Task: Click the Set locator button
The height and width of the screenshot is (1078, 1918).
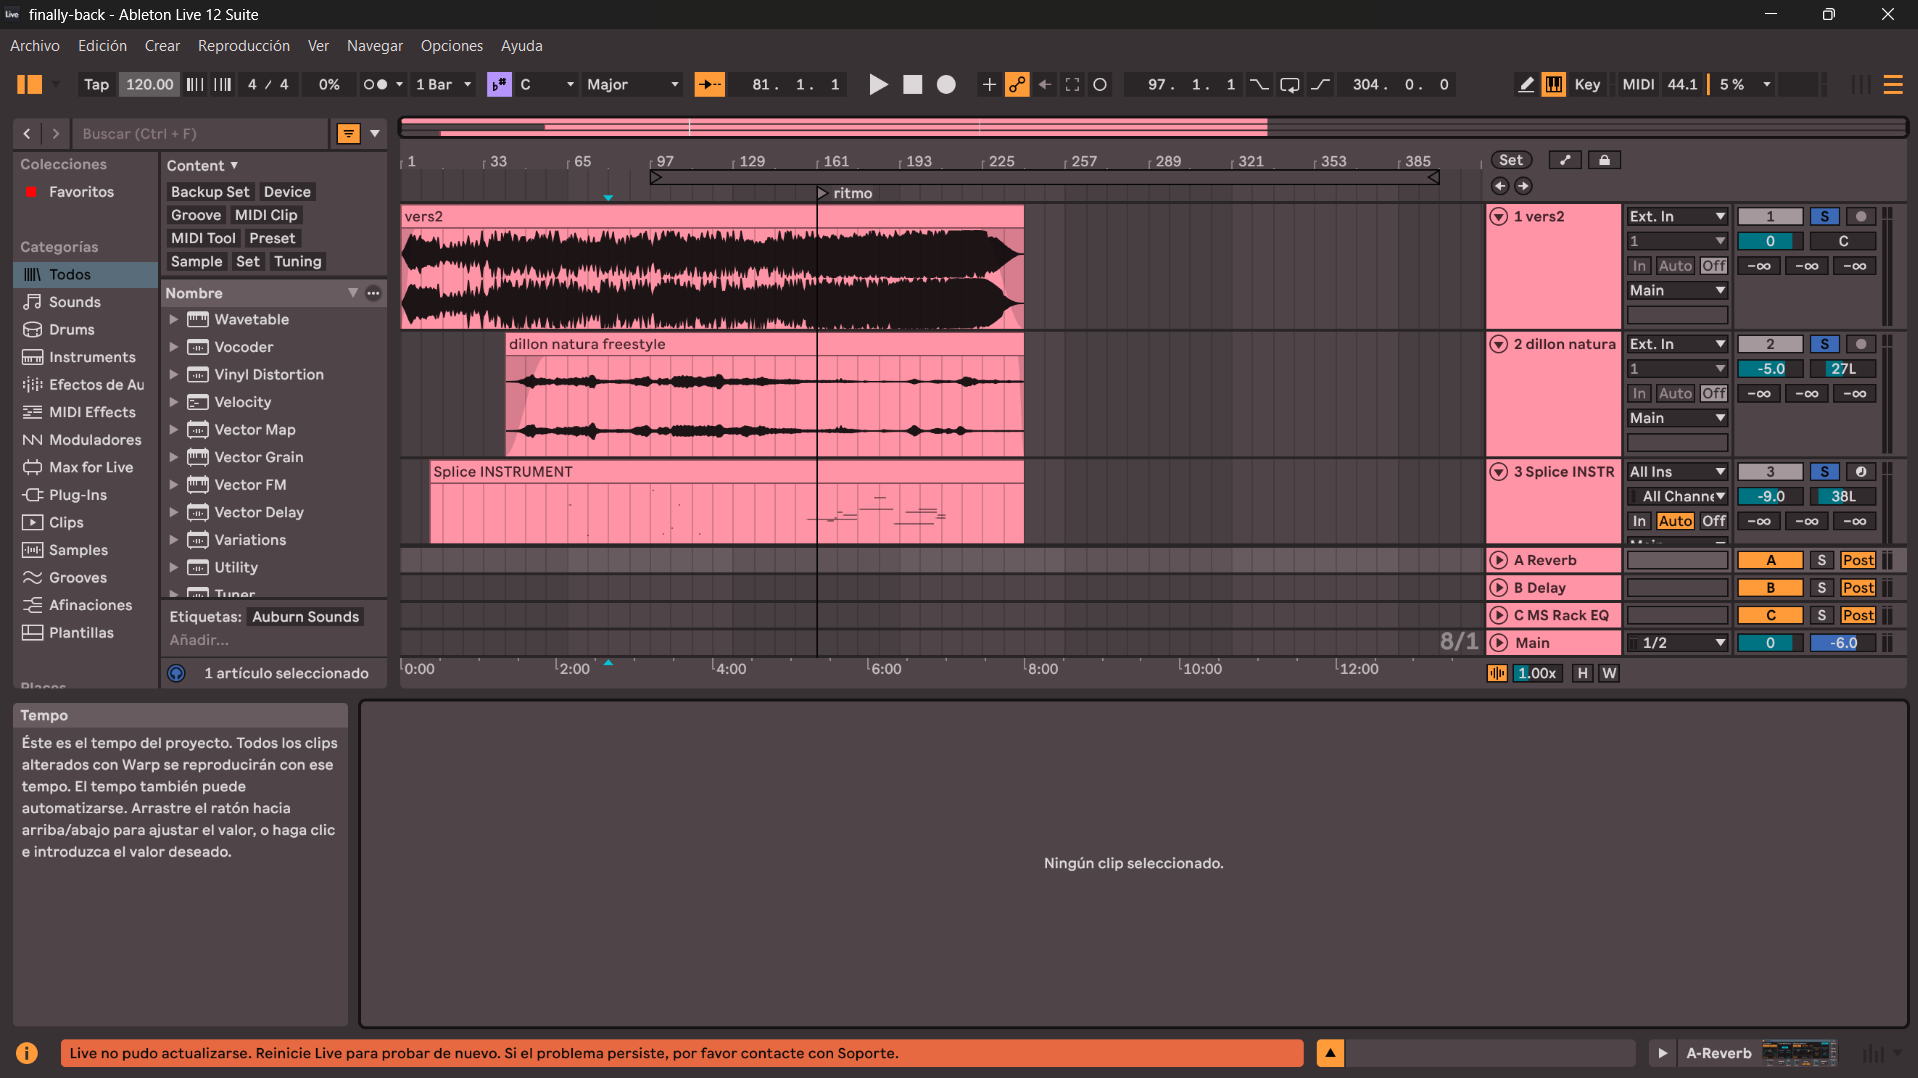Action: pyautogui.click(x=1510, y=160)
